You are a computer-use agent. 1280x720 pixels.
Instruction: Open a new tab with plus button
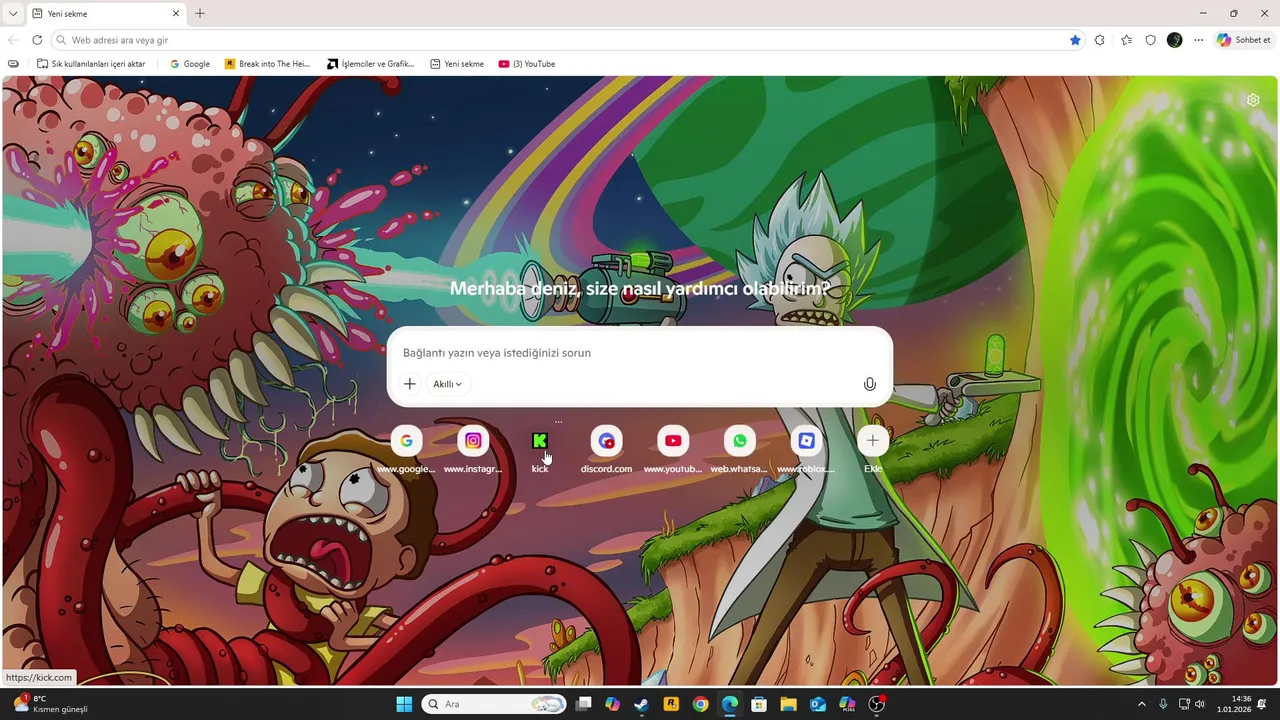coord(200,14)
